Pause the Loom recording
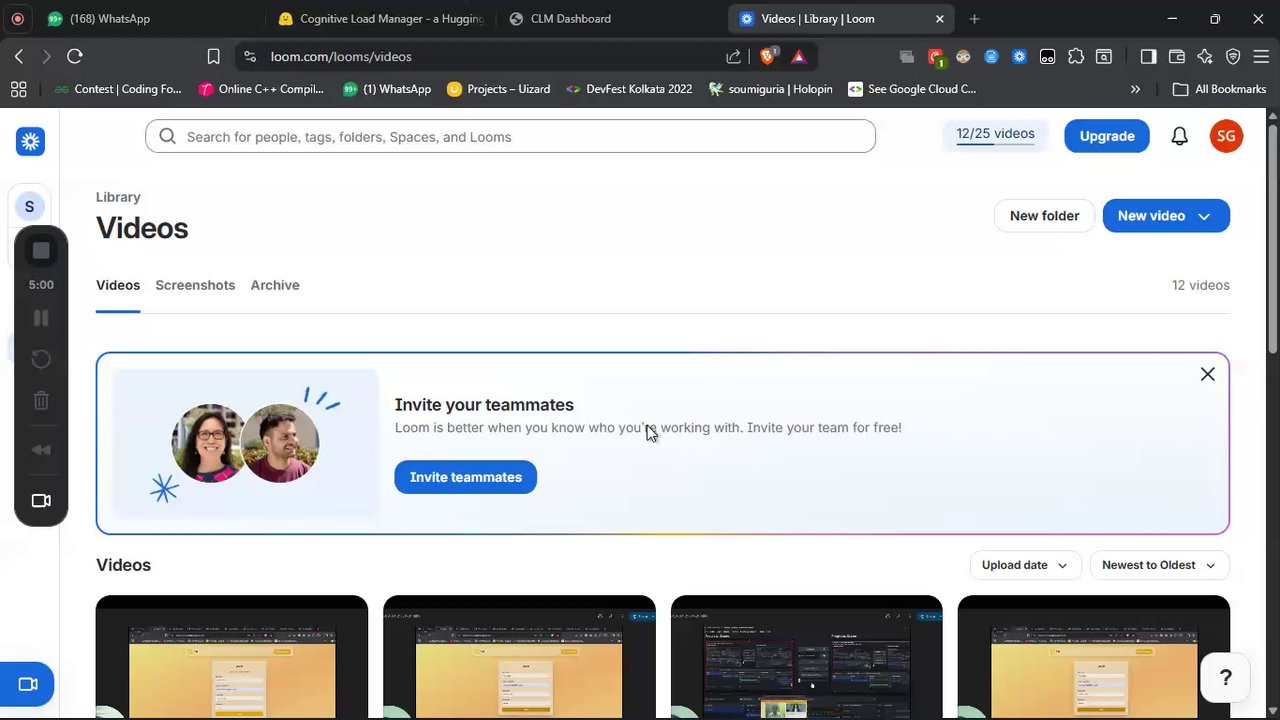Screen dimensions: 1280x720 [x=41, y=318]
